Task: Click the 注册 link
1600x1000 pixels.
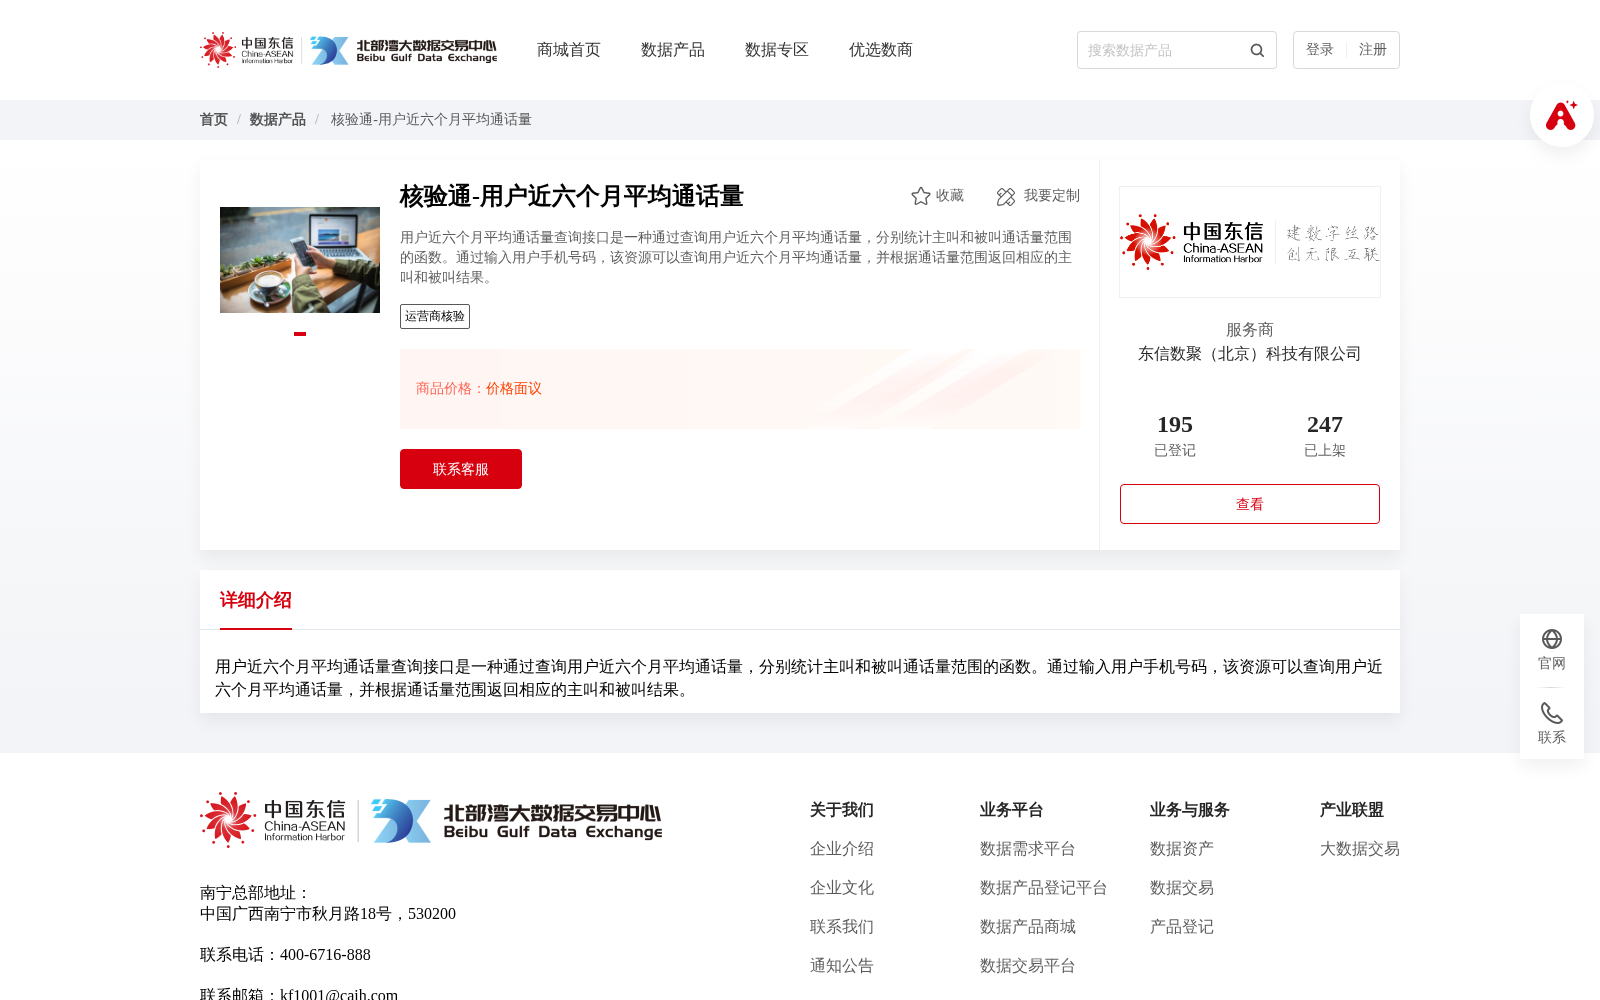Action: coord(1373,50)
